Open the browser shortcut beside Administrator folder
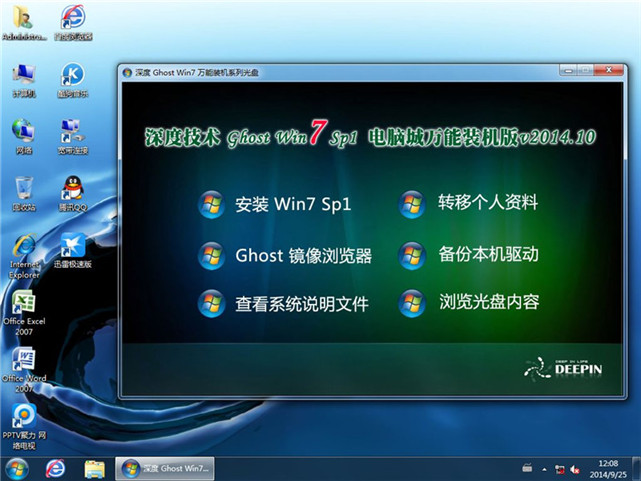 (x=73, y=22)
